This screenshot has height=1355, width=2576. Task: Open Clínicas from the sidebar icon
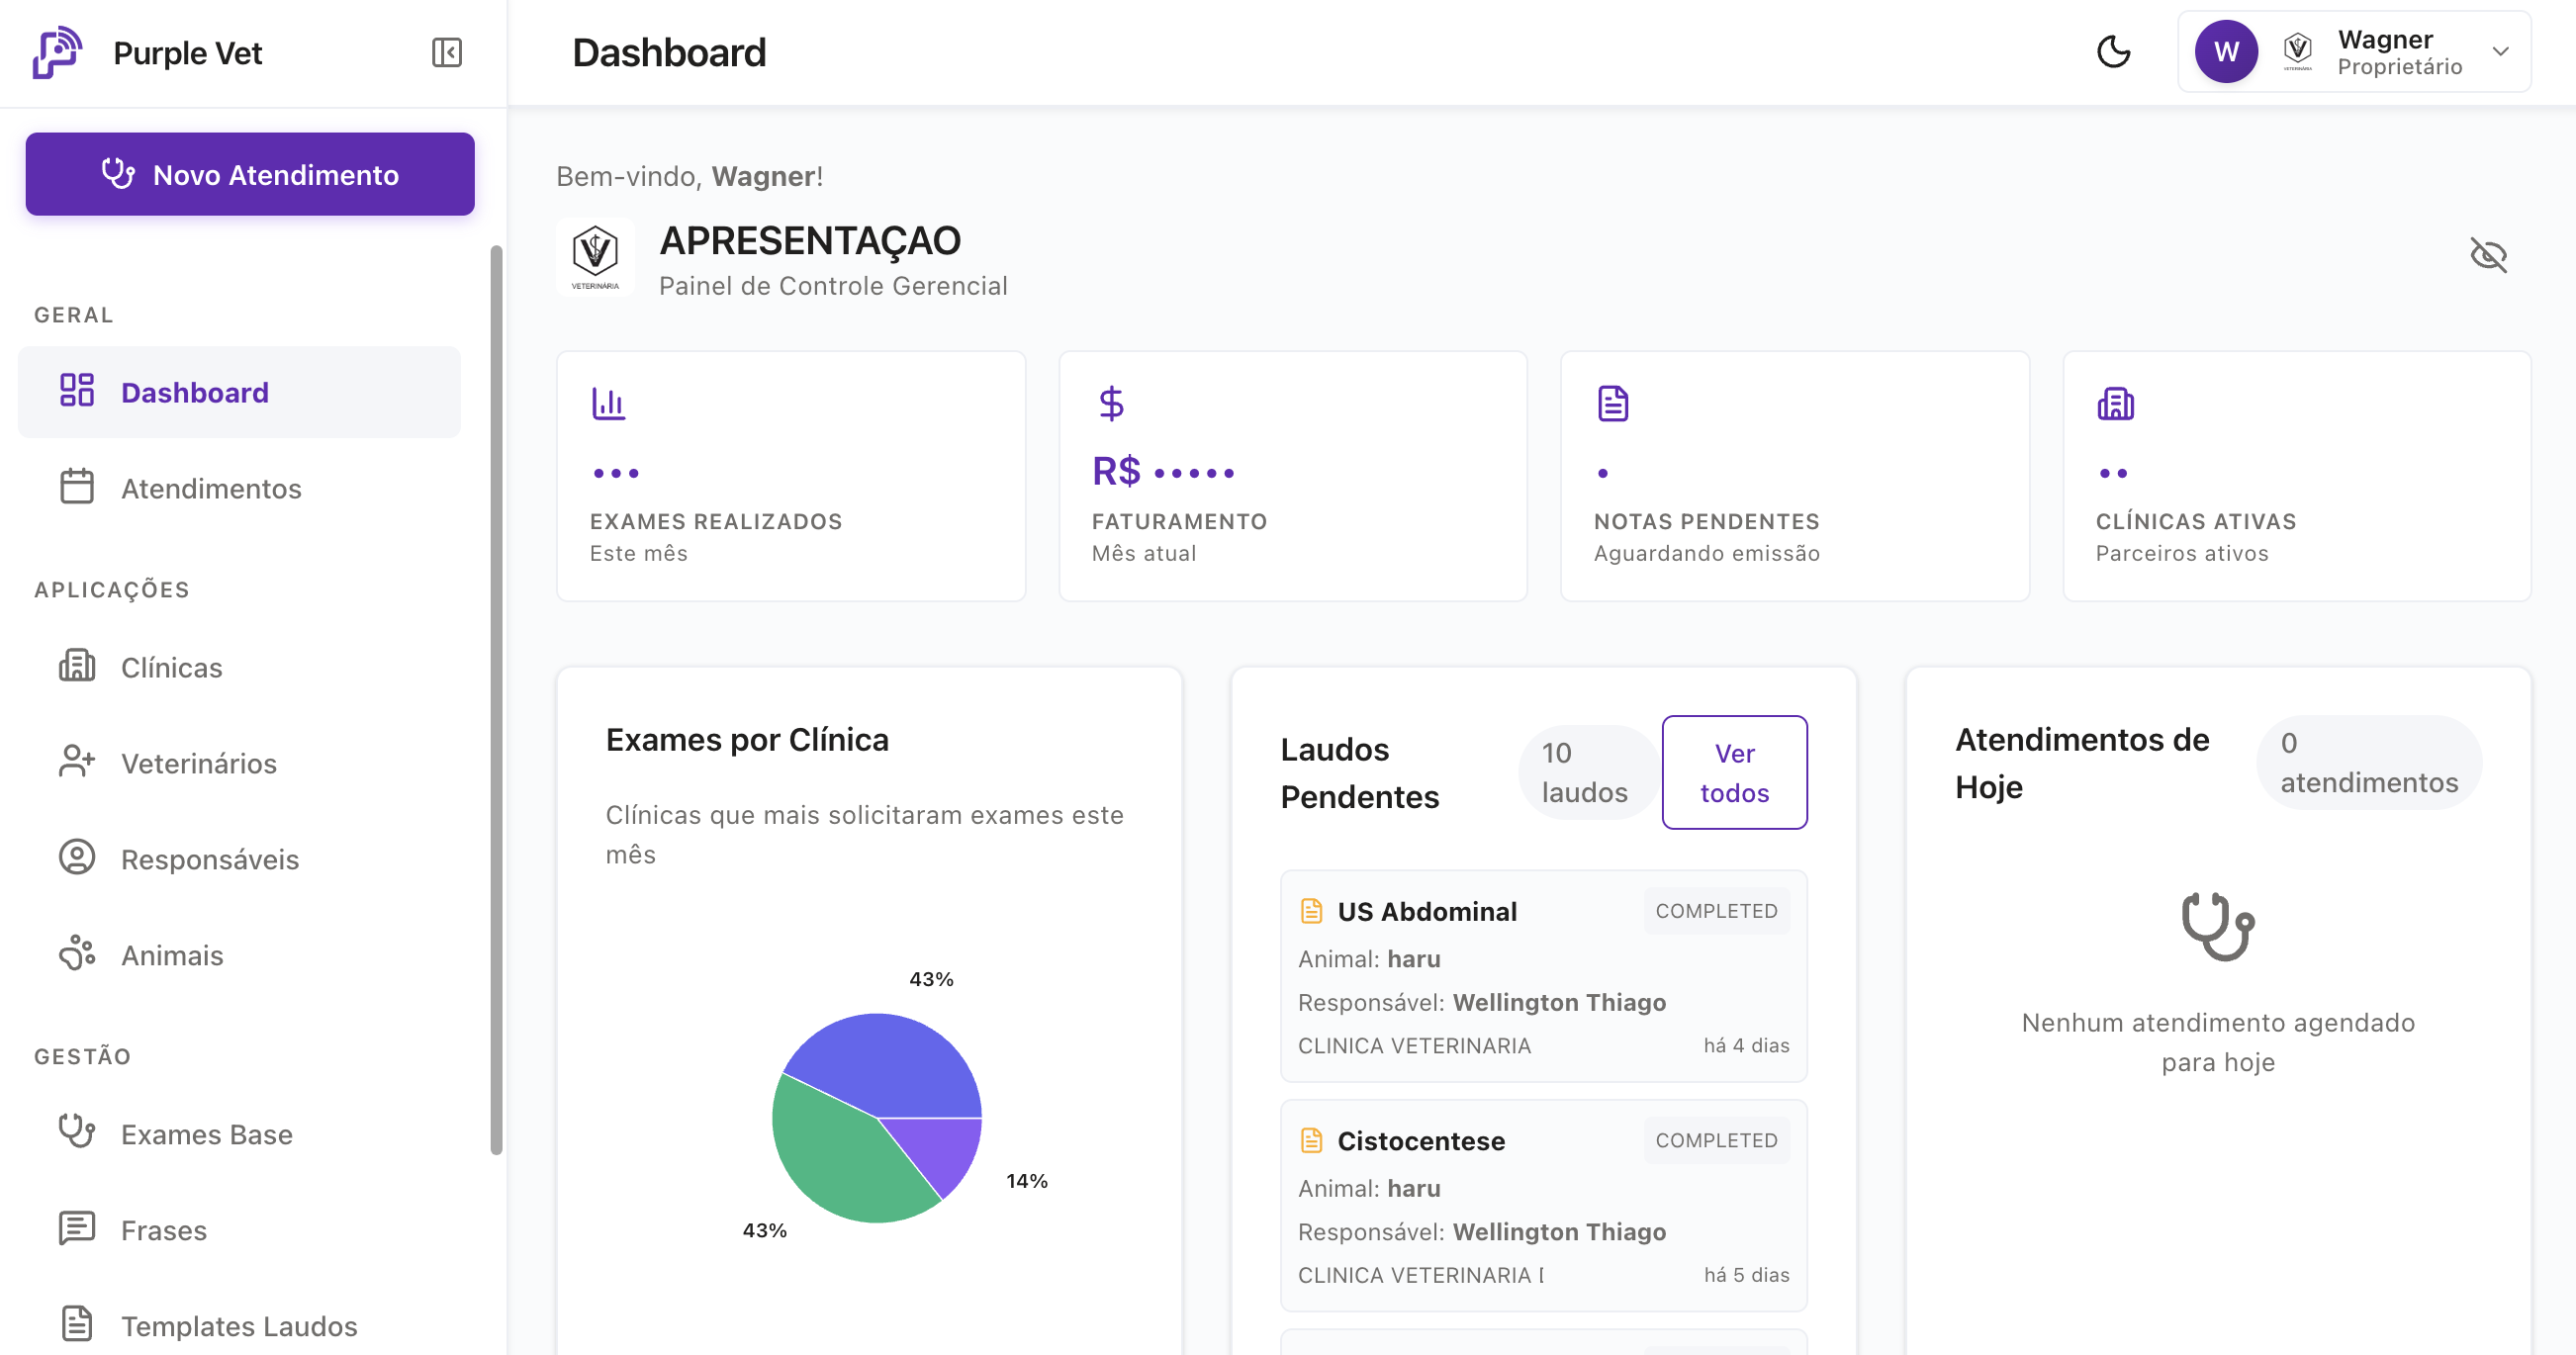click(76, 666)
